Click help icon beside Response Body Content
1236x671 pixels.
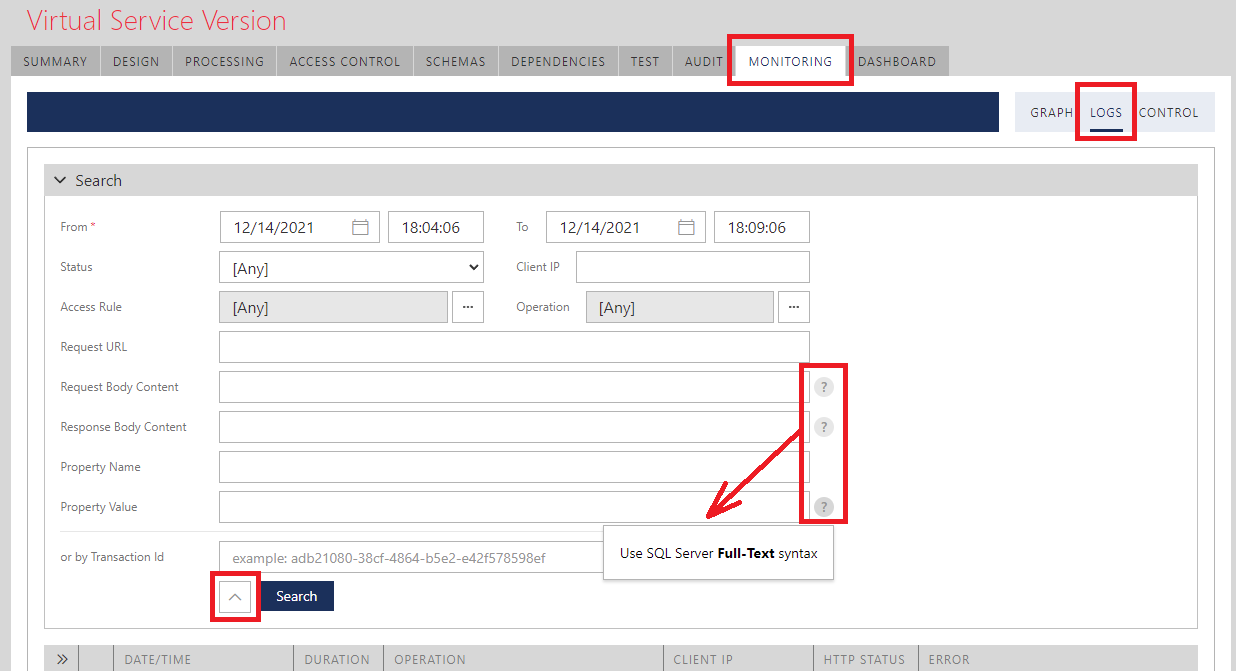click(x=823, y=427)
